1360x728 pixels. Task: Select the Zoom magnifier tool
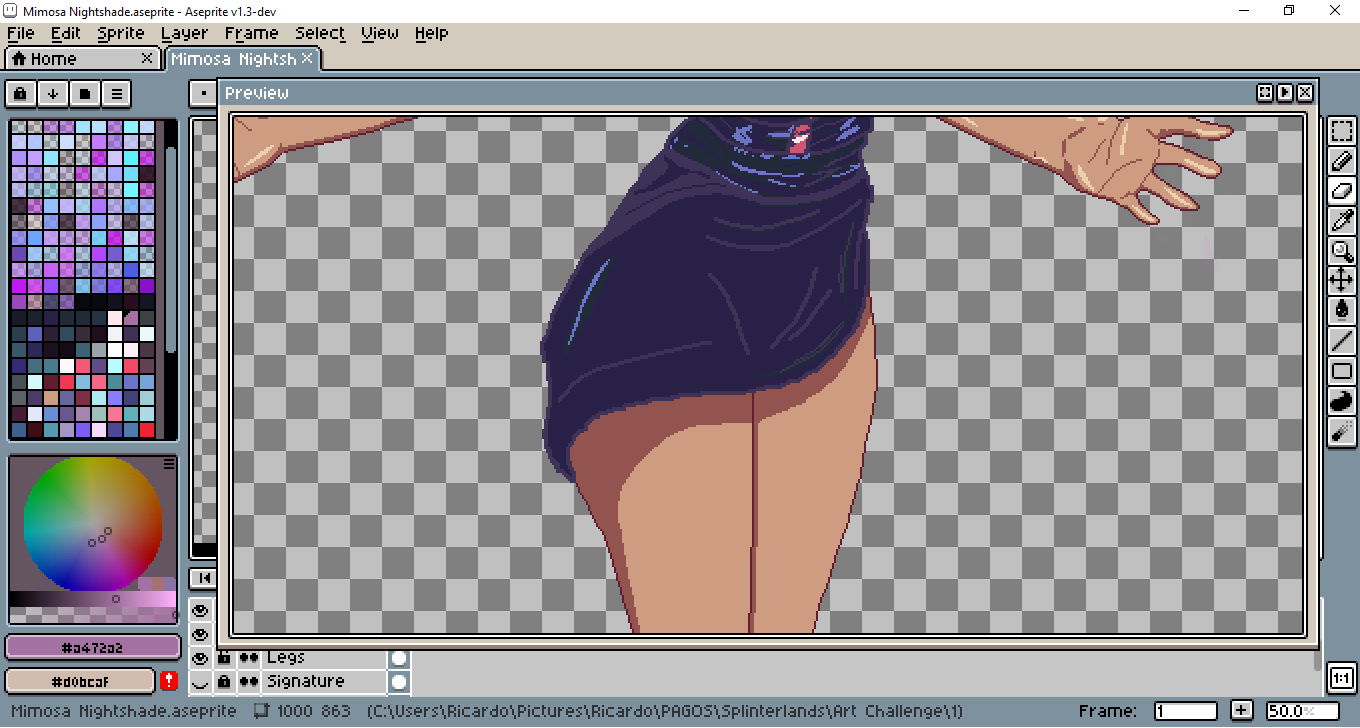pyautogui.click(x=1342, y=251)
